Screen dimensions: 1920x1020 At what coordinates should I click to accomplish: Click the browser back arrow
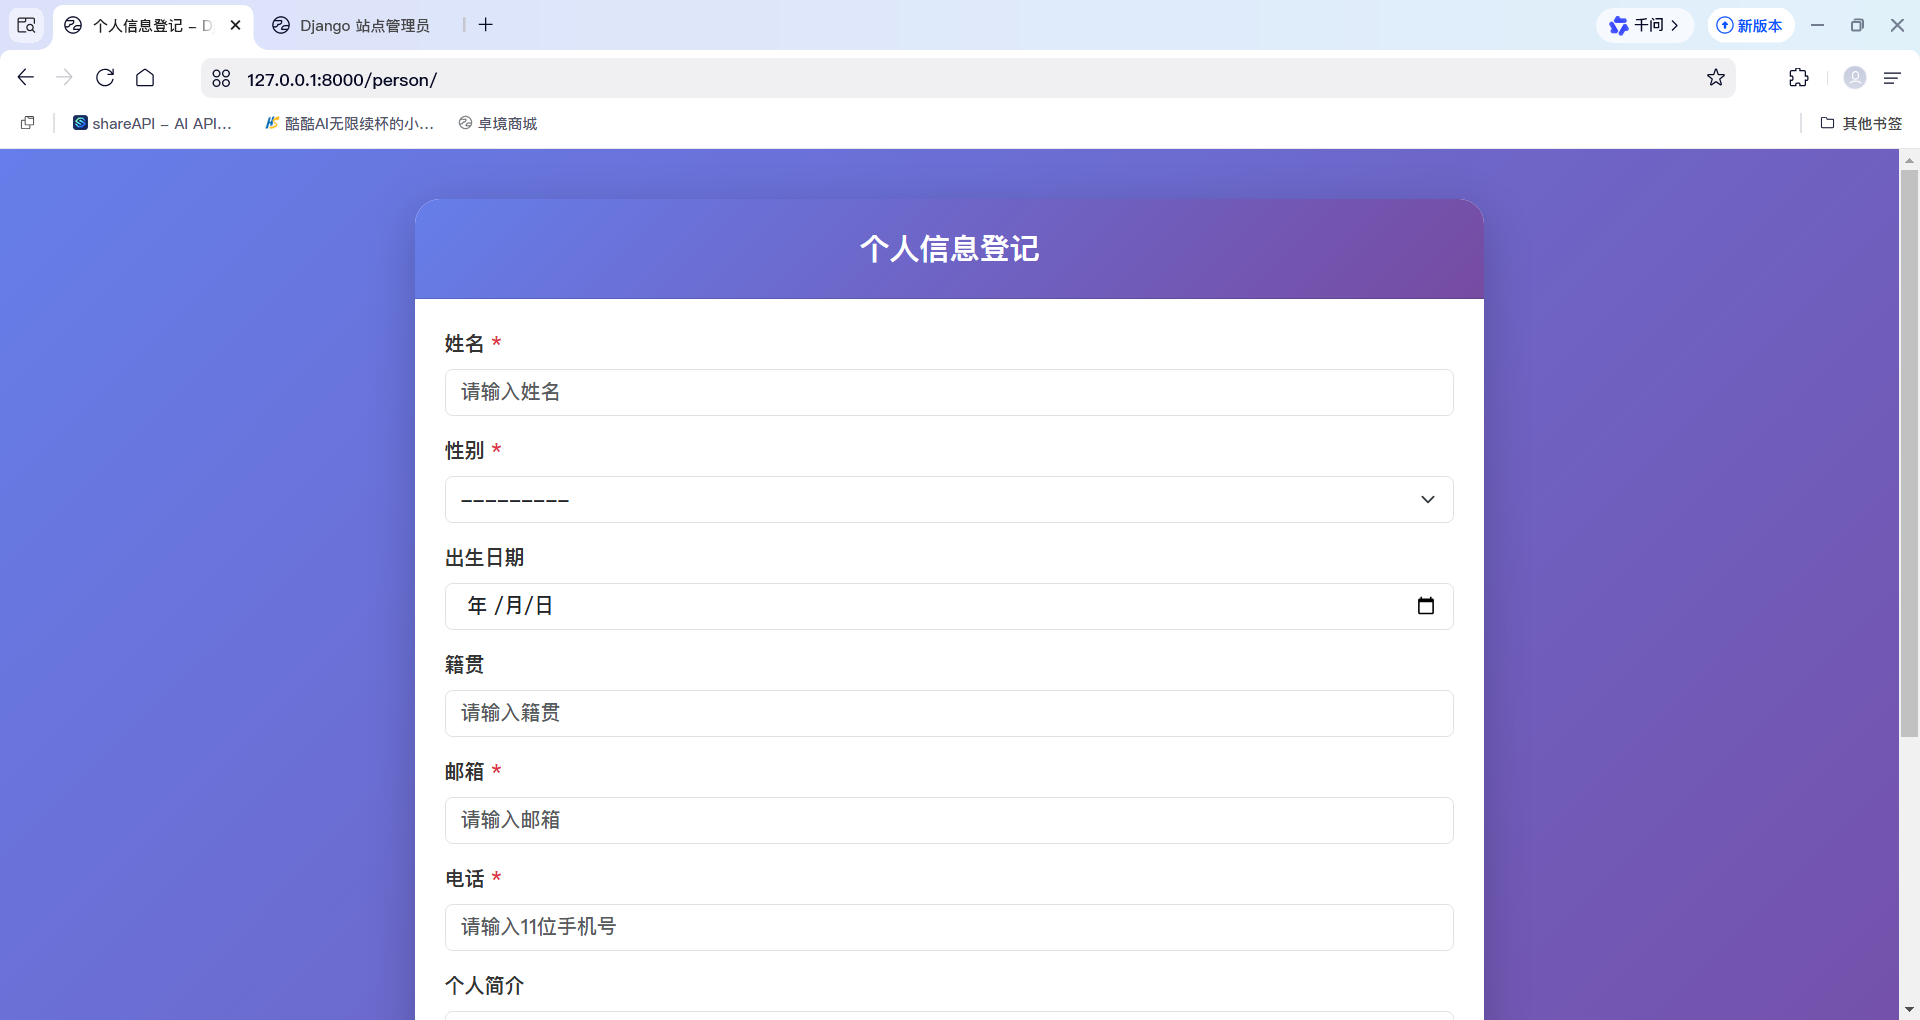[26, 78]
